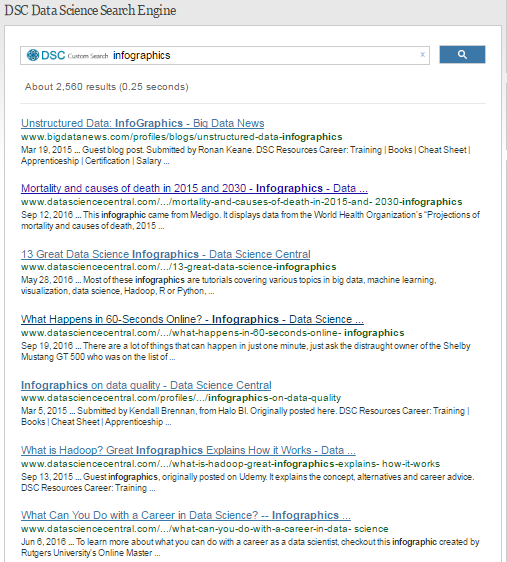Focus the infographics search input field
Image resolution: width=507 pixels, height=562 pixels.
pos(264,55)
